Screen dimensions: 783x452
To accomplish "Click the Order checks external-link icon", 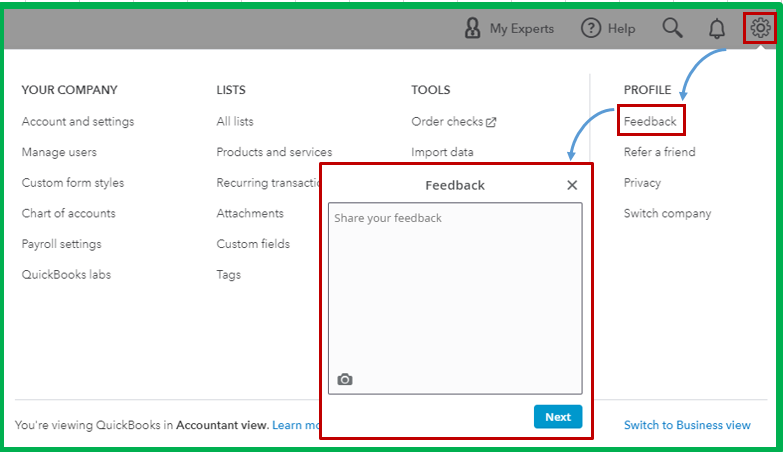I will pos(491,122).
